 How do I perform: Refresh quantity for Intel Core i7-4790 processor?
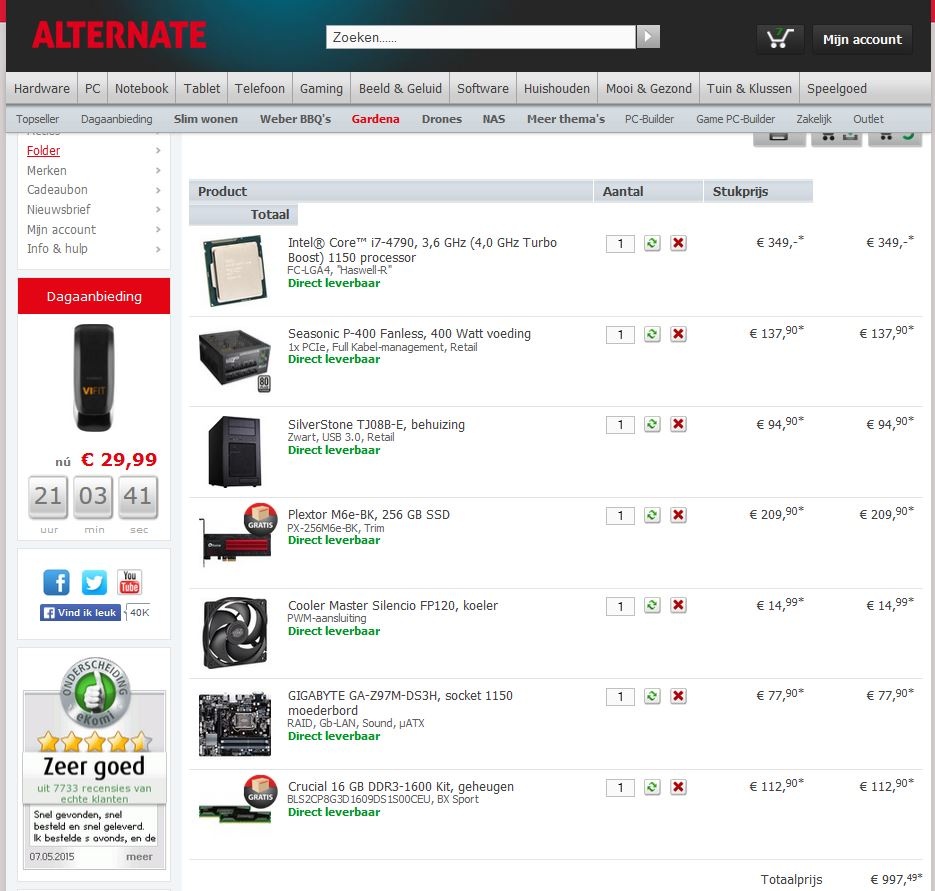tap(652, 243)
